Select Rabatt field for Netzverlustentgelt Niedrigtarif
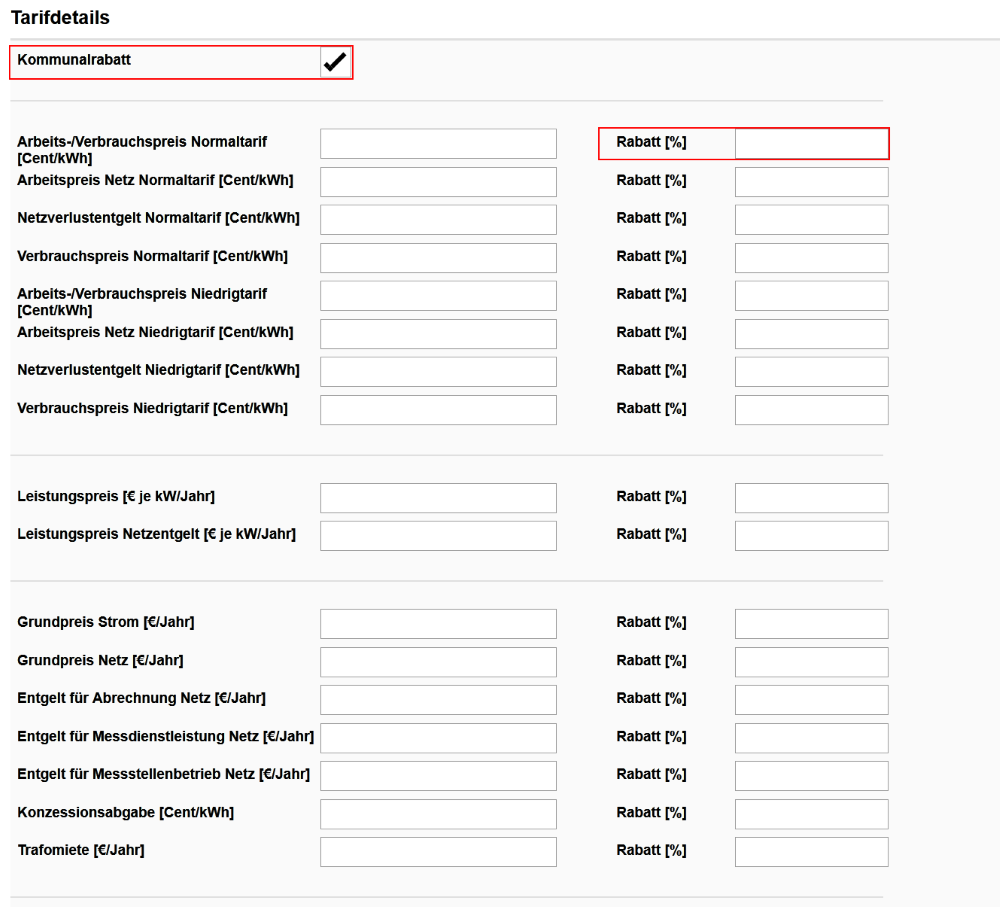The width and height of the screenshot is (1000, 907). 811,372
